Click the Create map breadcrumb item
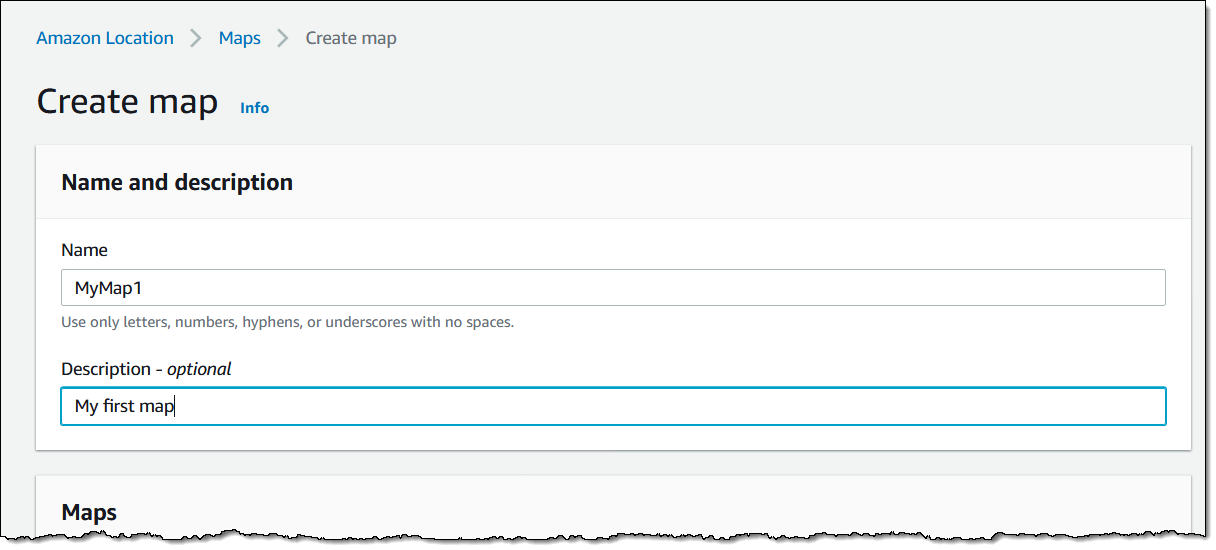The width and height of the screenshot is (1216, 550). 351,38
